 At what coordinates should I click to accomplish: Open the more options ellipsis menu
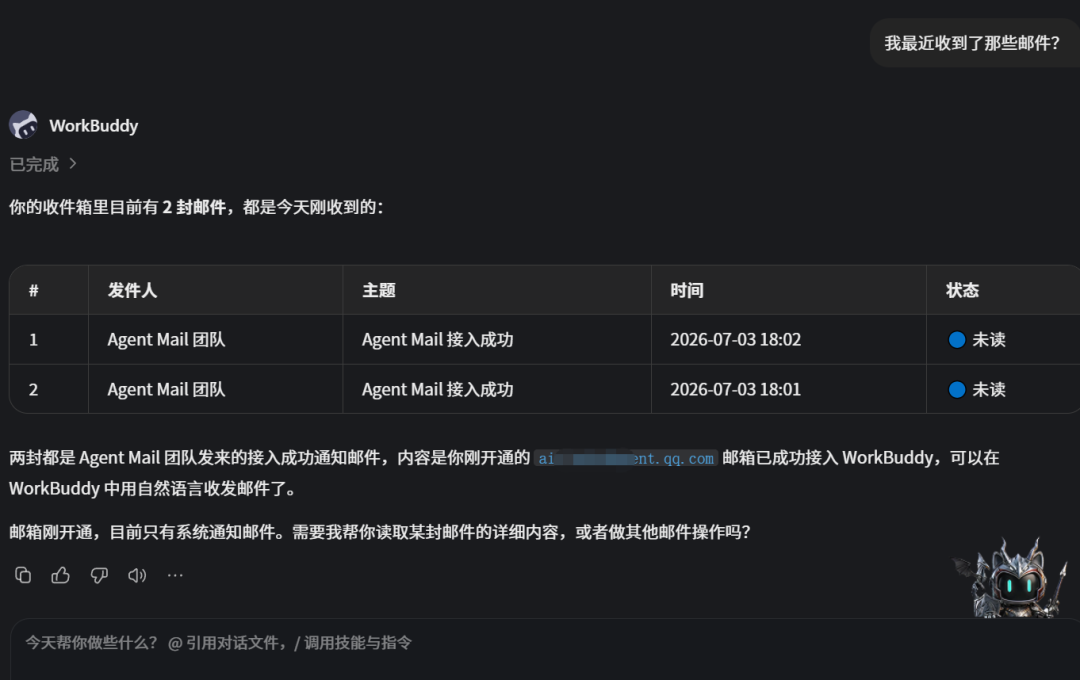pos(175,575)
